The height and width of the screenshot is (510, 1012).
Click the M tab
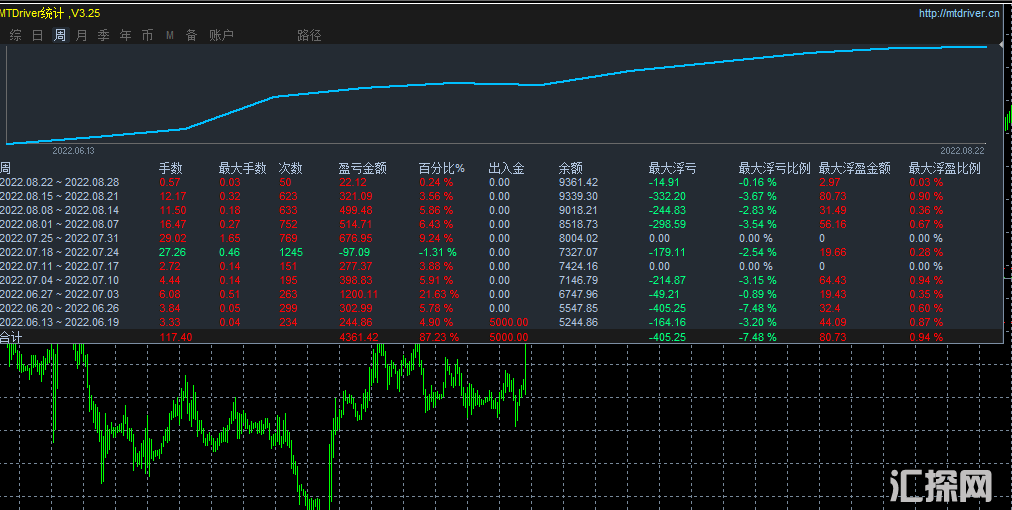point(169,36)
